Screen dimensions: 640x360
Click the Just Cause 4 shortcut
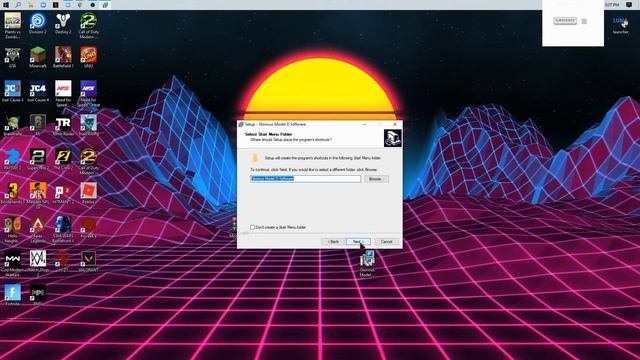click(38, 91)
